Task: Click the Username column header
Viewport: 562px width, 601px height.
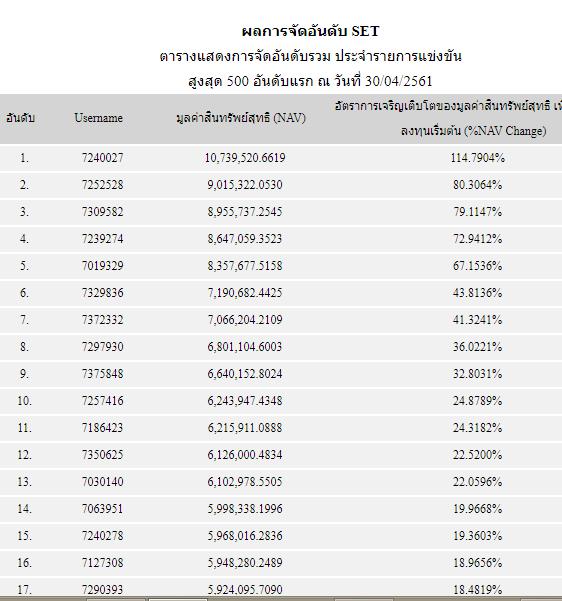Action: click(x=99, y=118)
